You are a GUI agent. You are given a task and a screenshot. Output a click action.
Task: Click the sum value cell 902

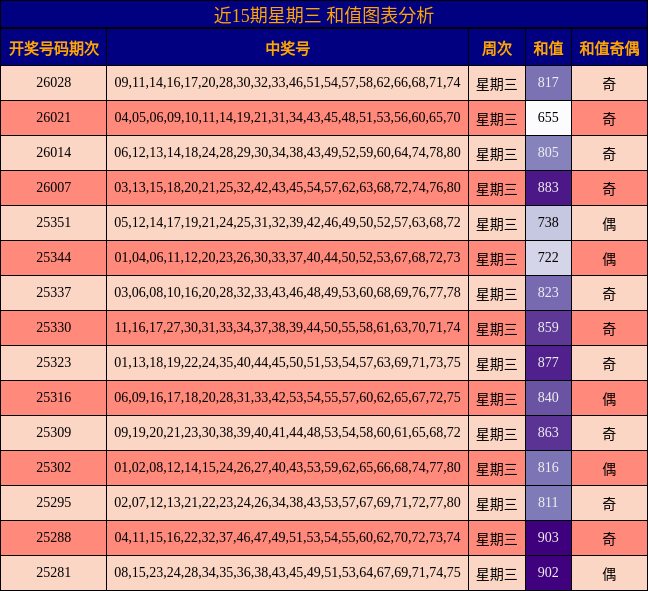tap(548, 573)
